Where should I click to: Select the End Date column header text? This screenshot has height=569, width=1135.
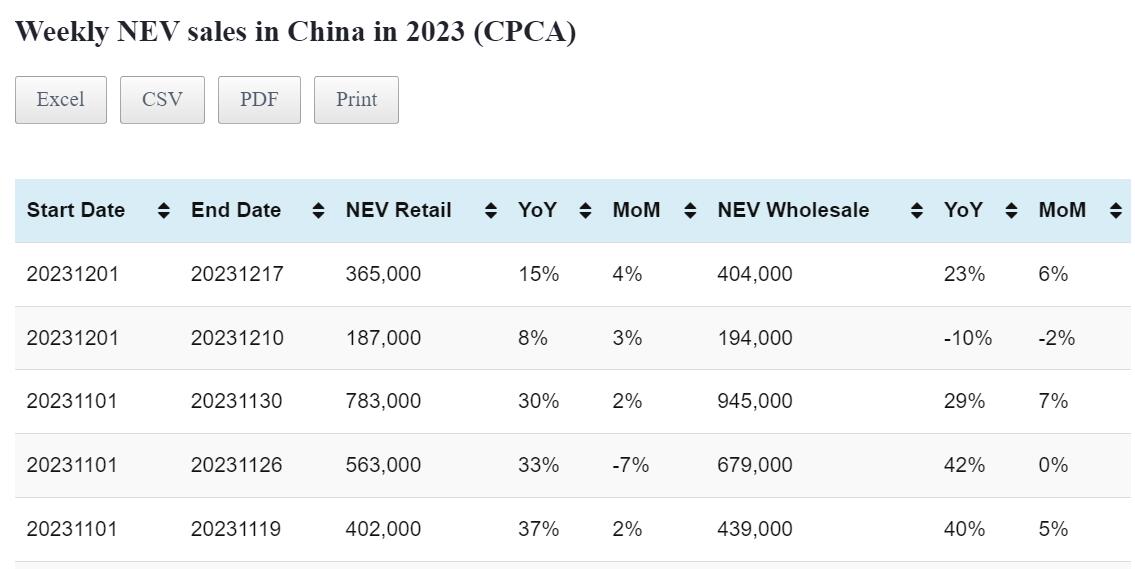pos(236,211)
